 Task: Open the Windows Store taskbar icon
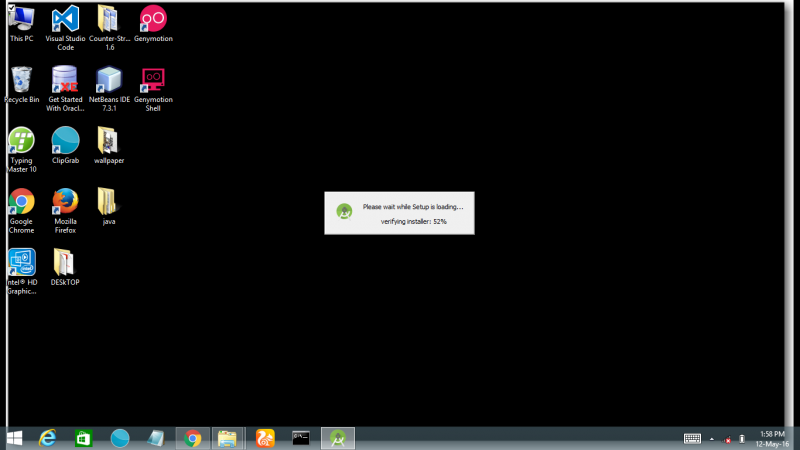[83, 438]
